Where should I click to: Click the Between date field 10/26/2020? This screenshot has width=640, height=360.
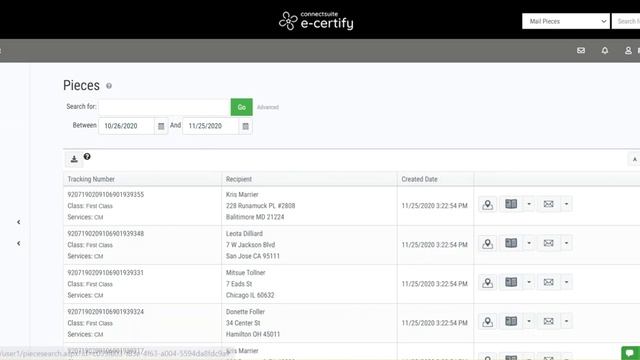click(x=126, y=126)
